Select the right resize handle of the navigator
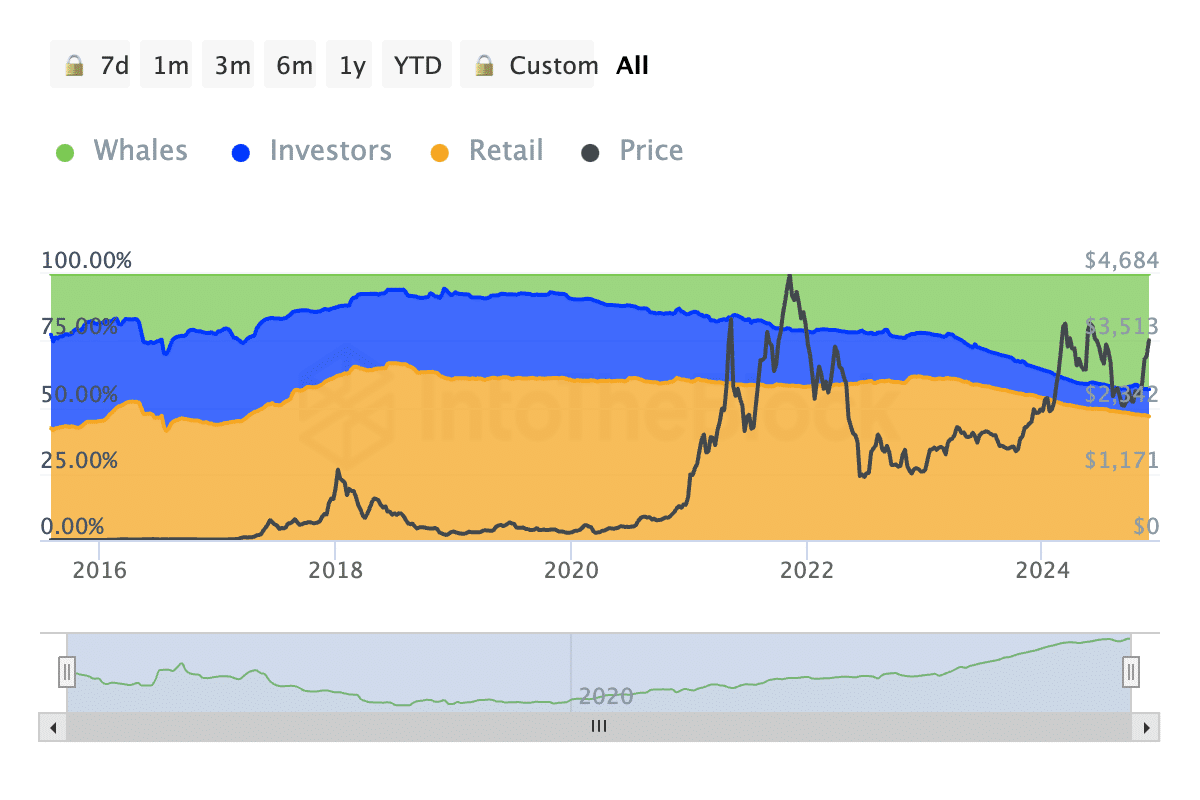The image size is (1200, 800). click(1131, 673)
